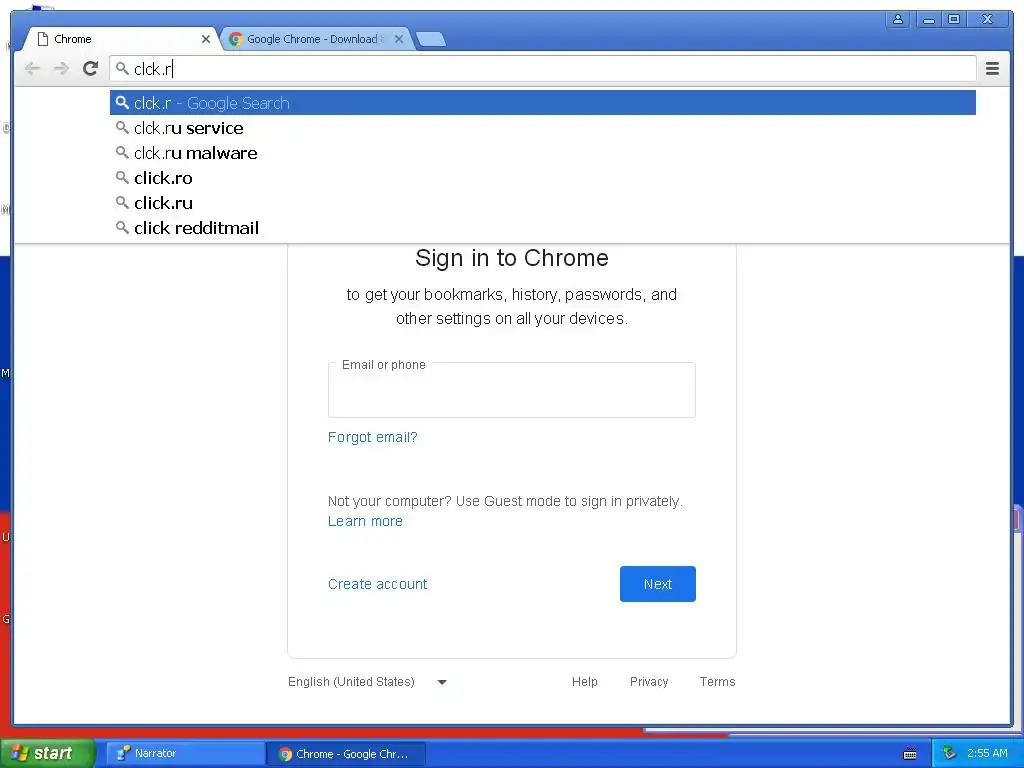Screen dimensions: 1024x768
Task: Select the clck.r - Google Search suggestion
Action: [543, 103]
